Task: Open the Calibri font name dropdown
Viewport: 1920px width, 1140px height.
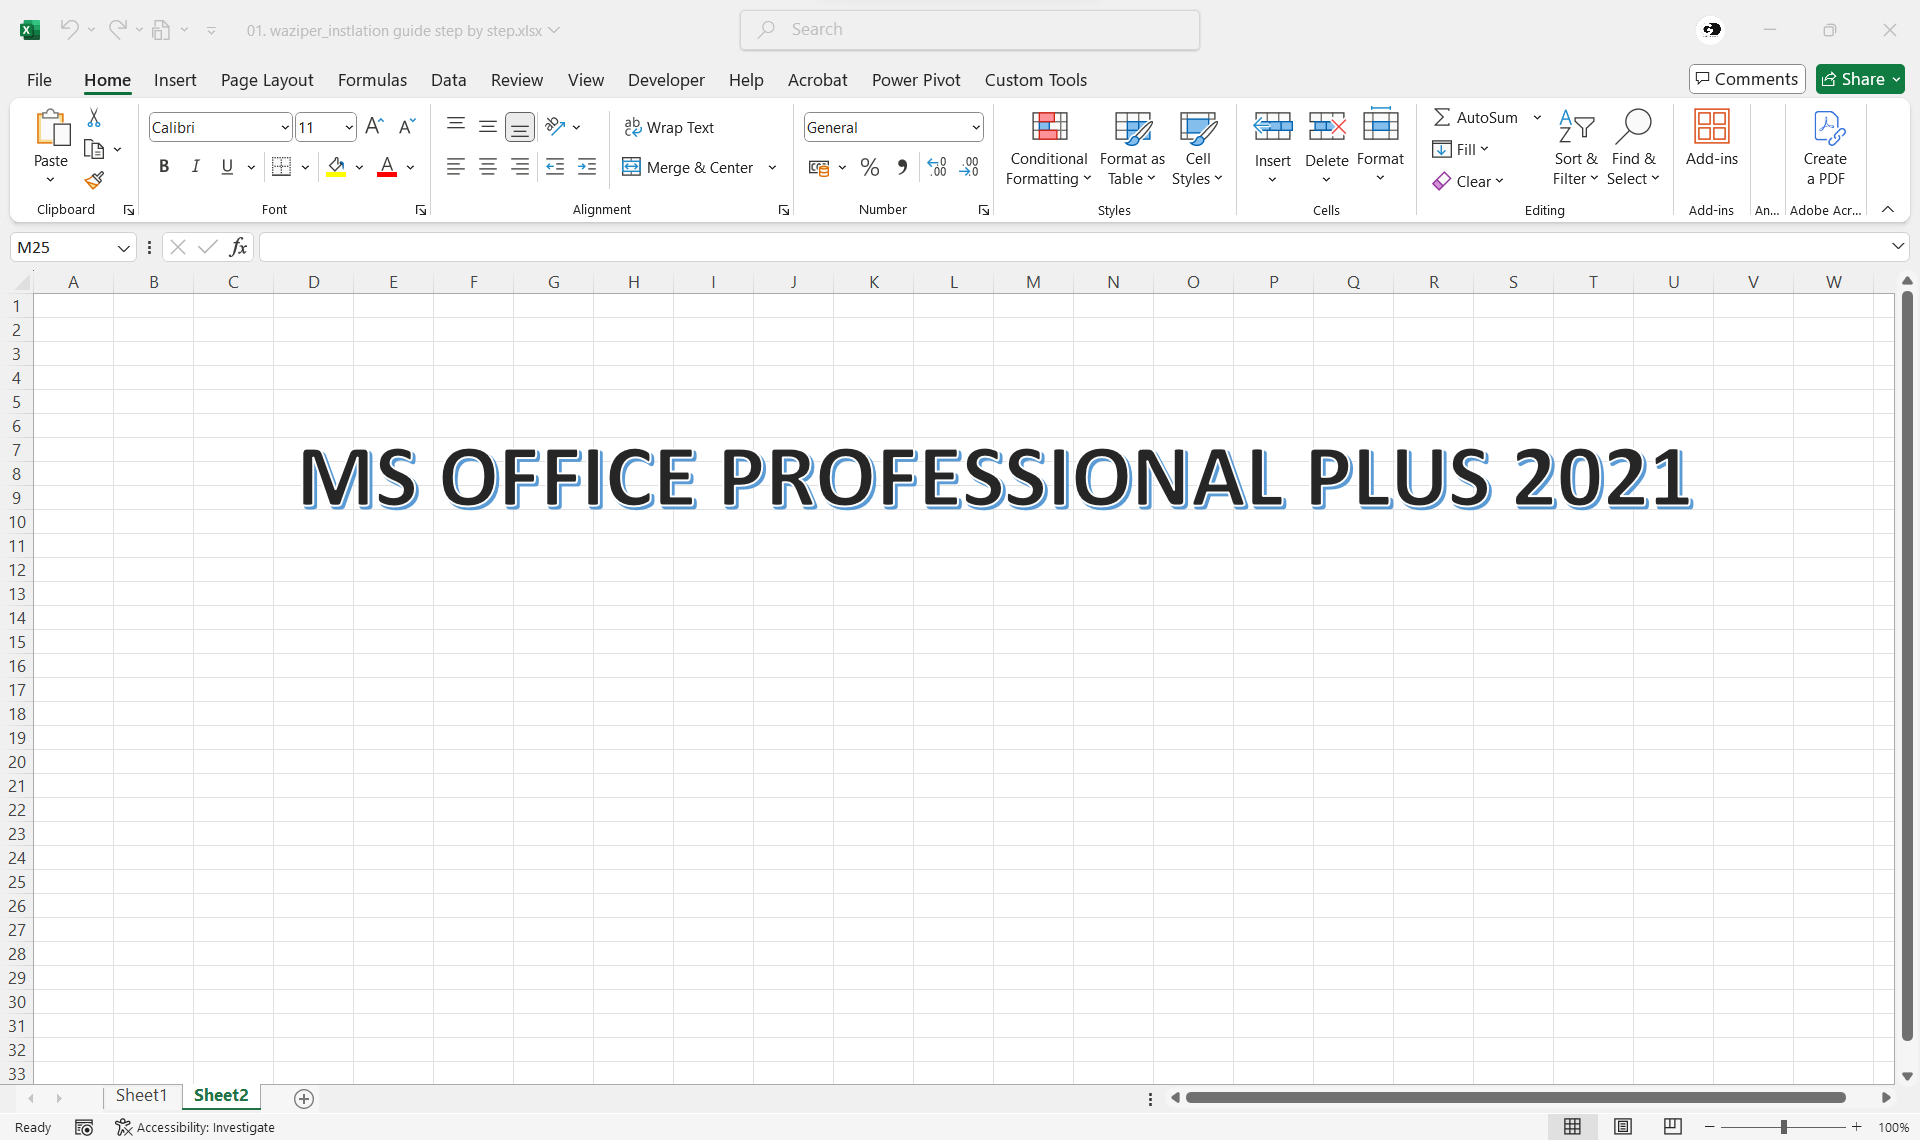Action: (284, 127)
